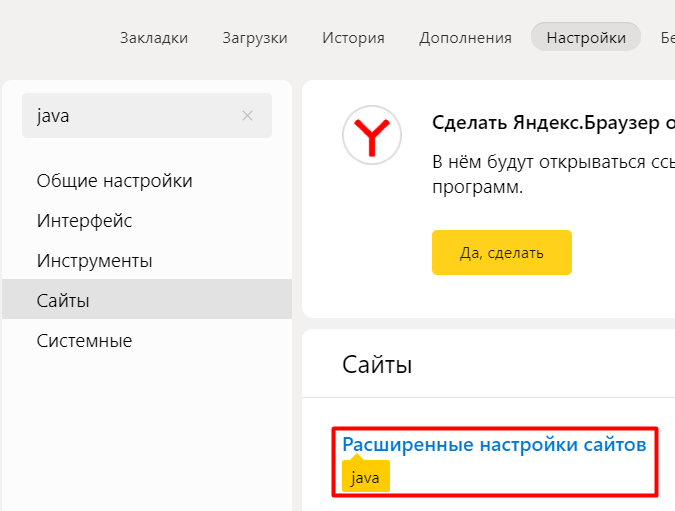675x511 pixels.
Task: Click the yellow Да, сделать button
Action: [502, 252]
